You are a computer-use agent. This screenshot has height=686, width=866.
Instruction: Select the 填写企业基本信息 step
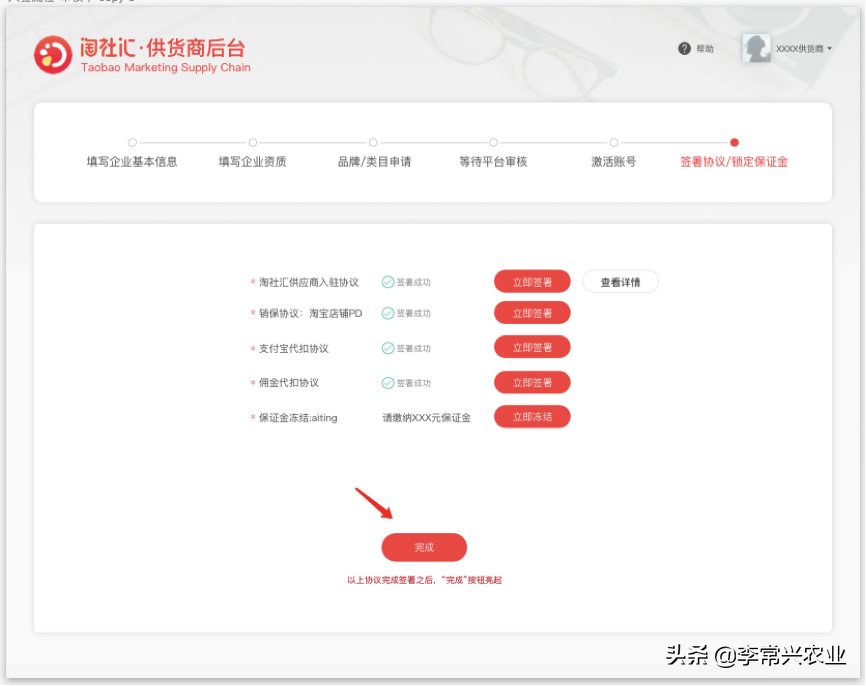(132, 161)
